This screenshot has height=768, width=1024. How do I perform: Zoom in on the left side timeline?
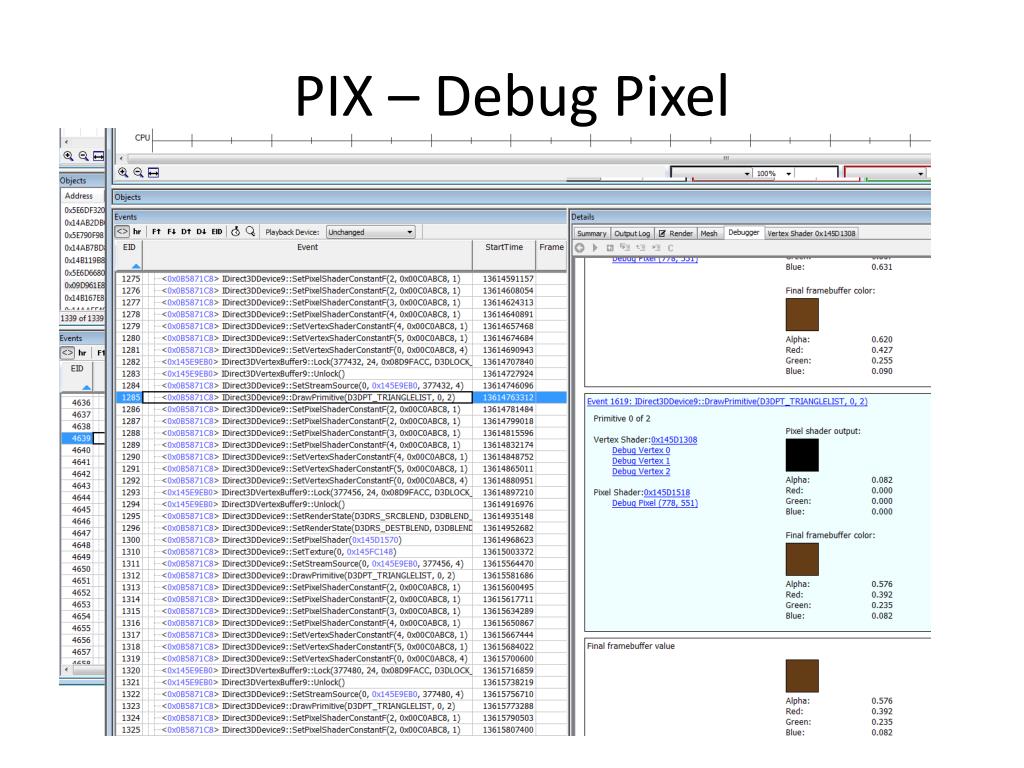coord(69,156)
